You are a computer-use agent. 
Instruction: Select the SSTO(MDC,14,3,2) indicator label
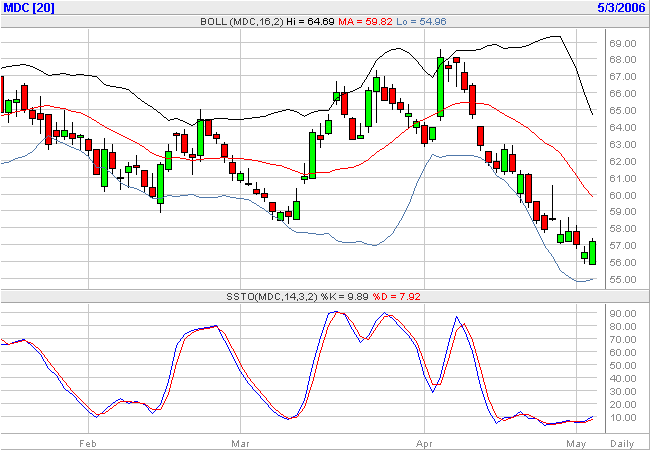pyautogui.click(x=272, y=297)
